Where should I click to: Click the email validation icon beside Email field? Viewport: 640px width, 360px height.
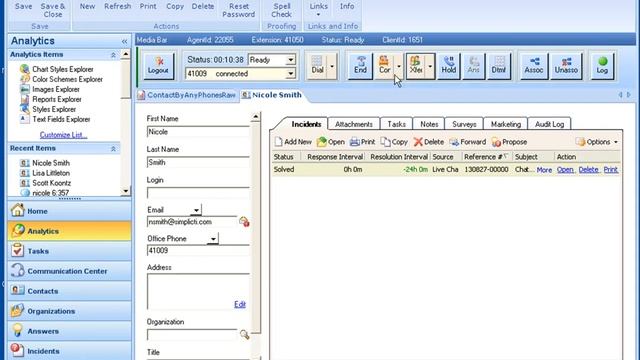[x=244, y=222]
